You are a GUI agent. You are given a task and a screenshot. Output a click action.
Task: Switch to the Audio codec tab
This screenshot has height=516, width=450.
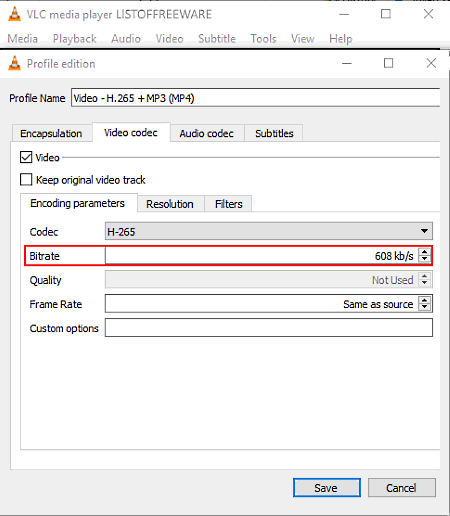coord(207,133)
